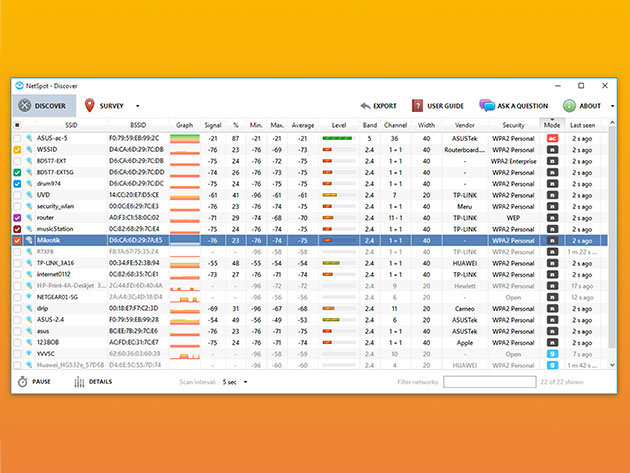The width and height of the screenshot is (630, 473).
Task: Open the Scan interval 5 sec dropdown
Action: [235, 382]
